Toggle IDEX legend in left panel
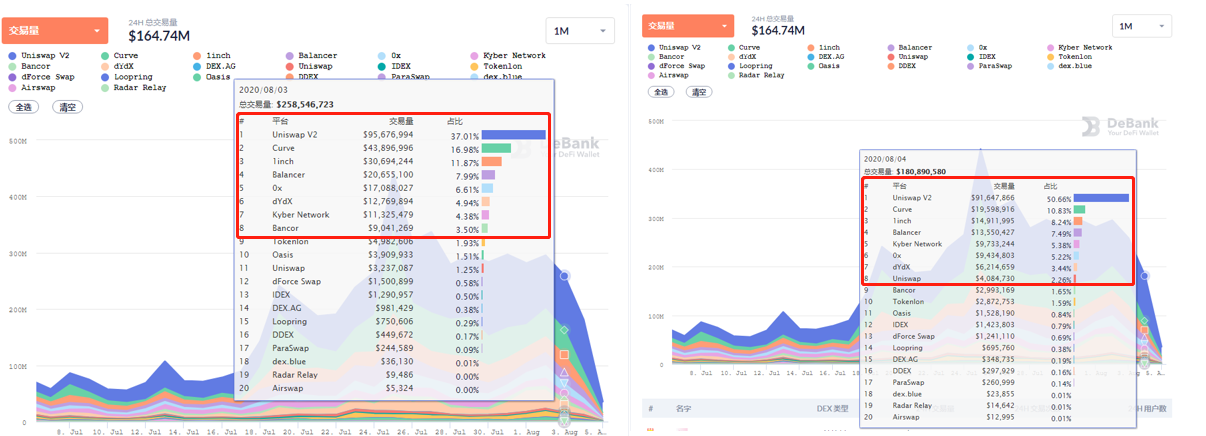1206x436 pixels. pos(394,66)
